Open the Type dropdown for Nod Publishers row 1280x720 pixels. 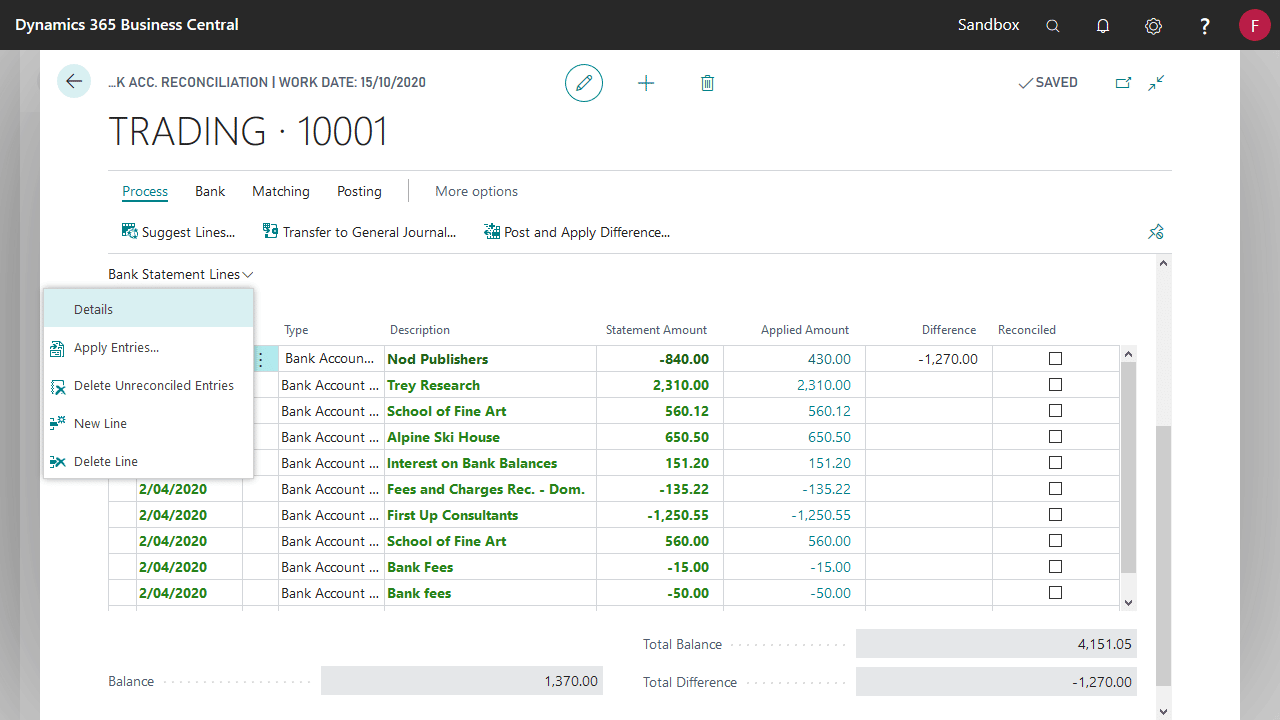pos(331,359)
